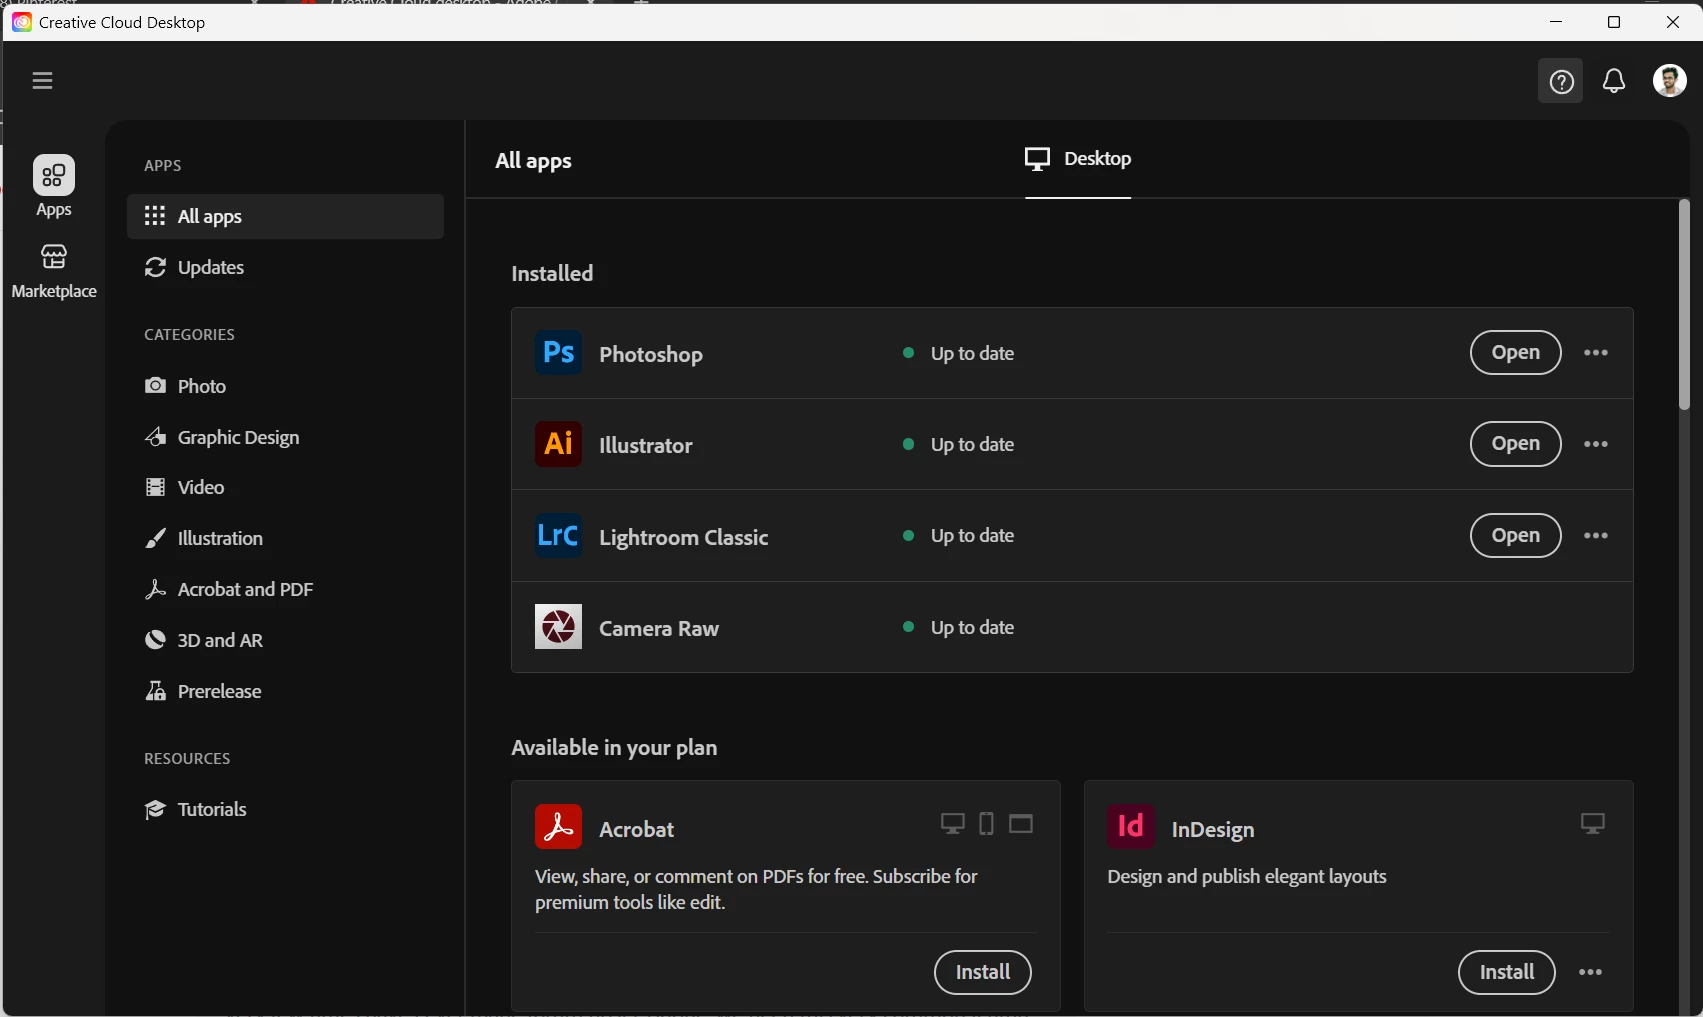The image size is (1703, 1017).
Task: Open more options for Photoshop
Action: coord(1596,353)
